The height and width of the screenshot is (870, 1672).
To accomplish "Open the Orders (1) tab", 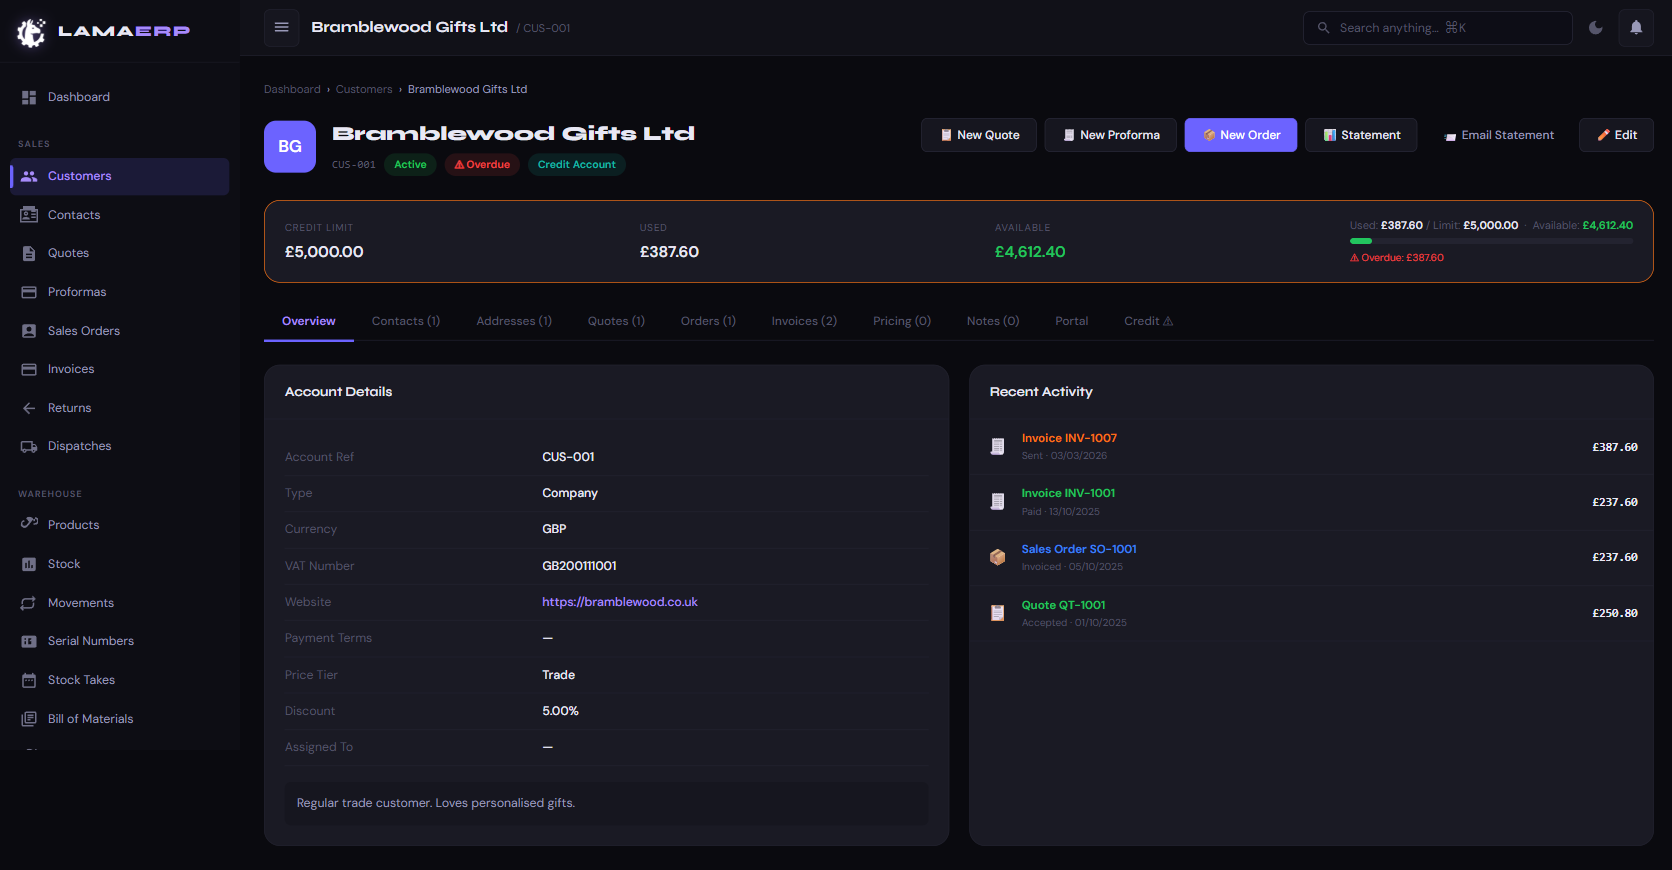I will point(708,321).
